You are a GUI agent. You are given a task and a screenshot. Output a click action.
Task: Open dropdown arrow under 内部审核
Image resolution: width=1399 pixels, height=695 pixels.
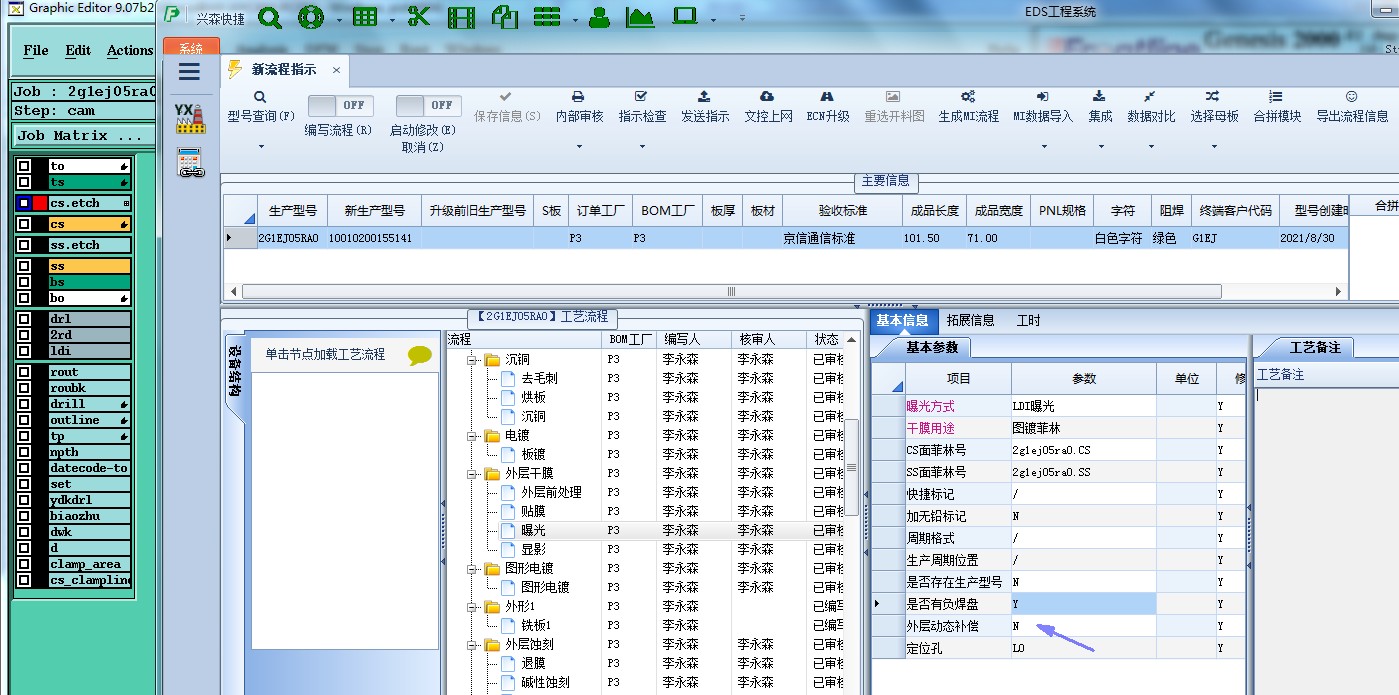[x=579, y=147]
